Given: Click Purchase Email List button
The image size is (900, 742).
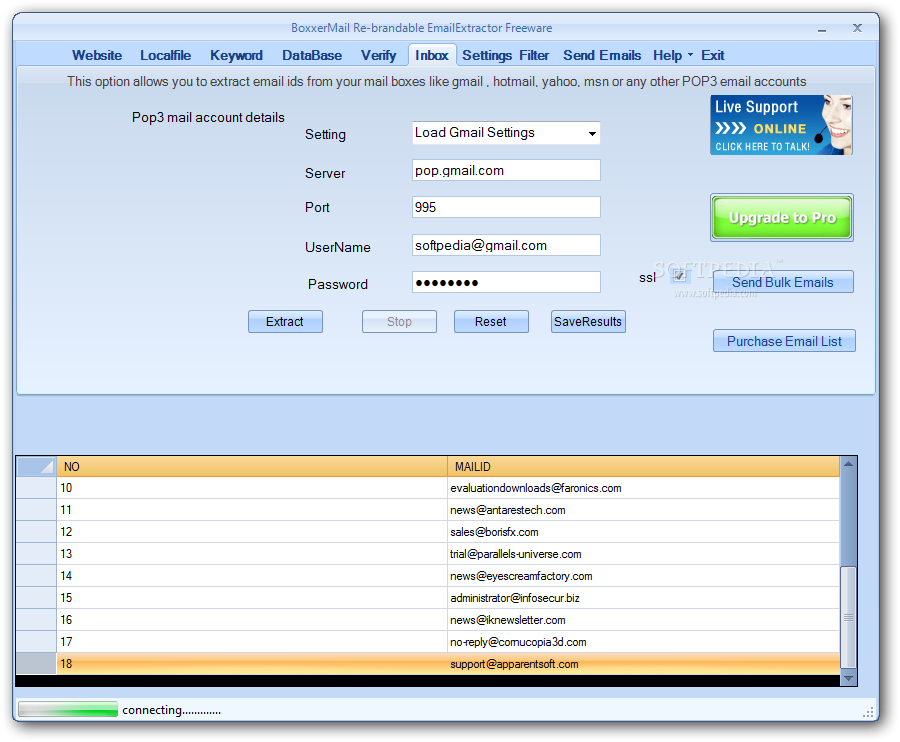Looking at the screenshot, I should point(784,341).
